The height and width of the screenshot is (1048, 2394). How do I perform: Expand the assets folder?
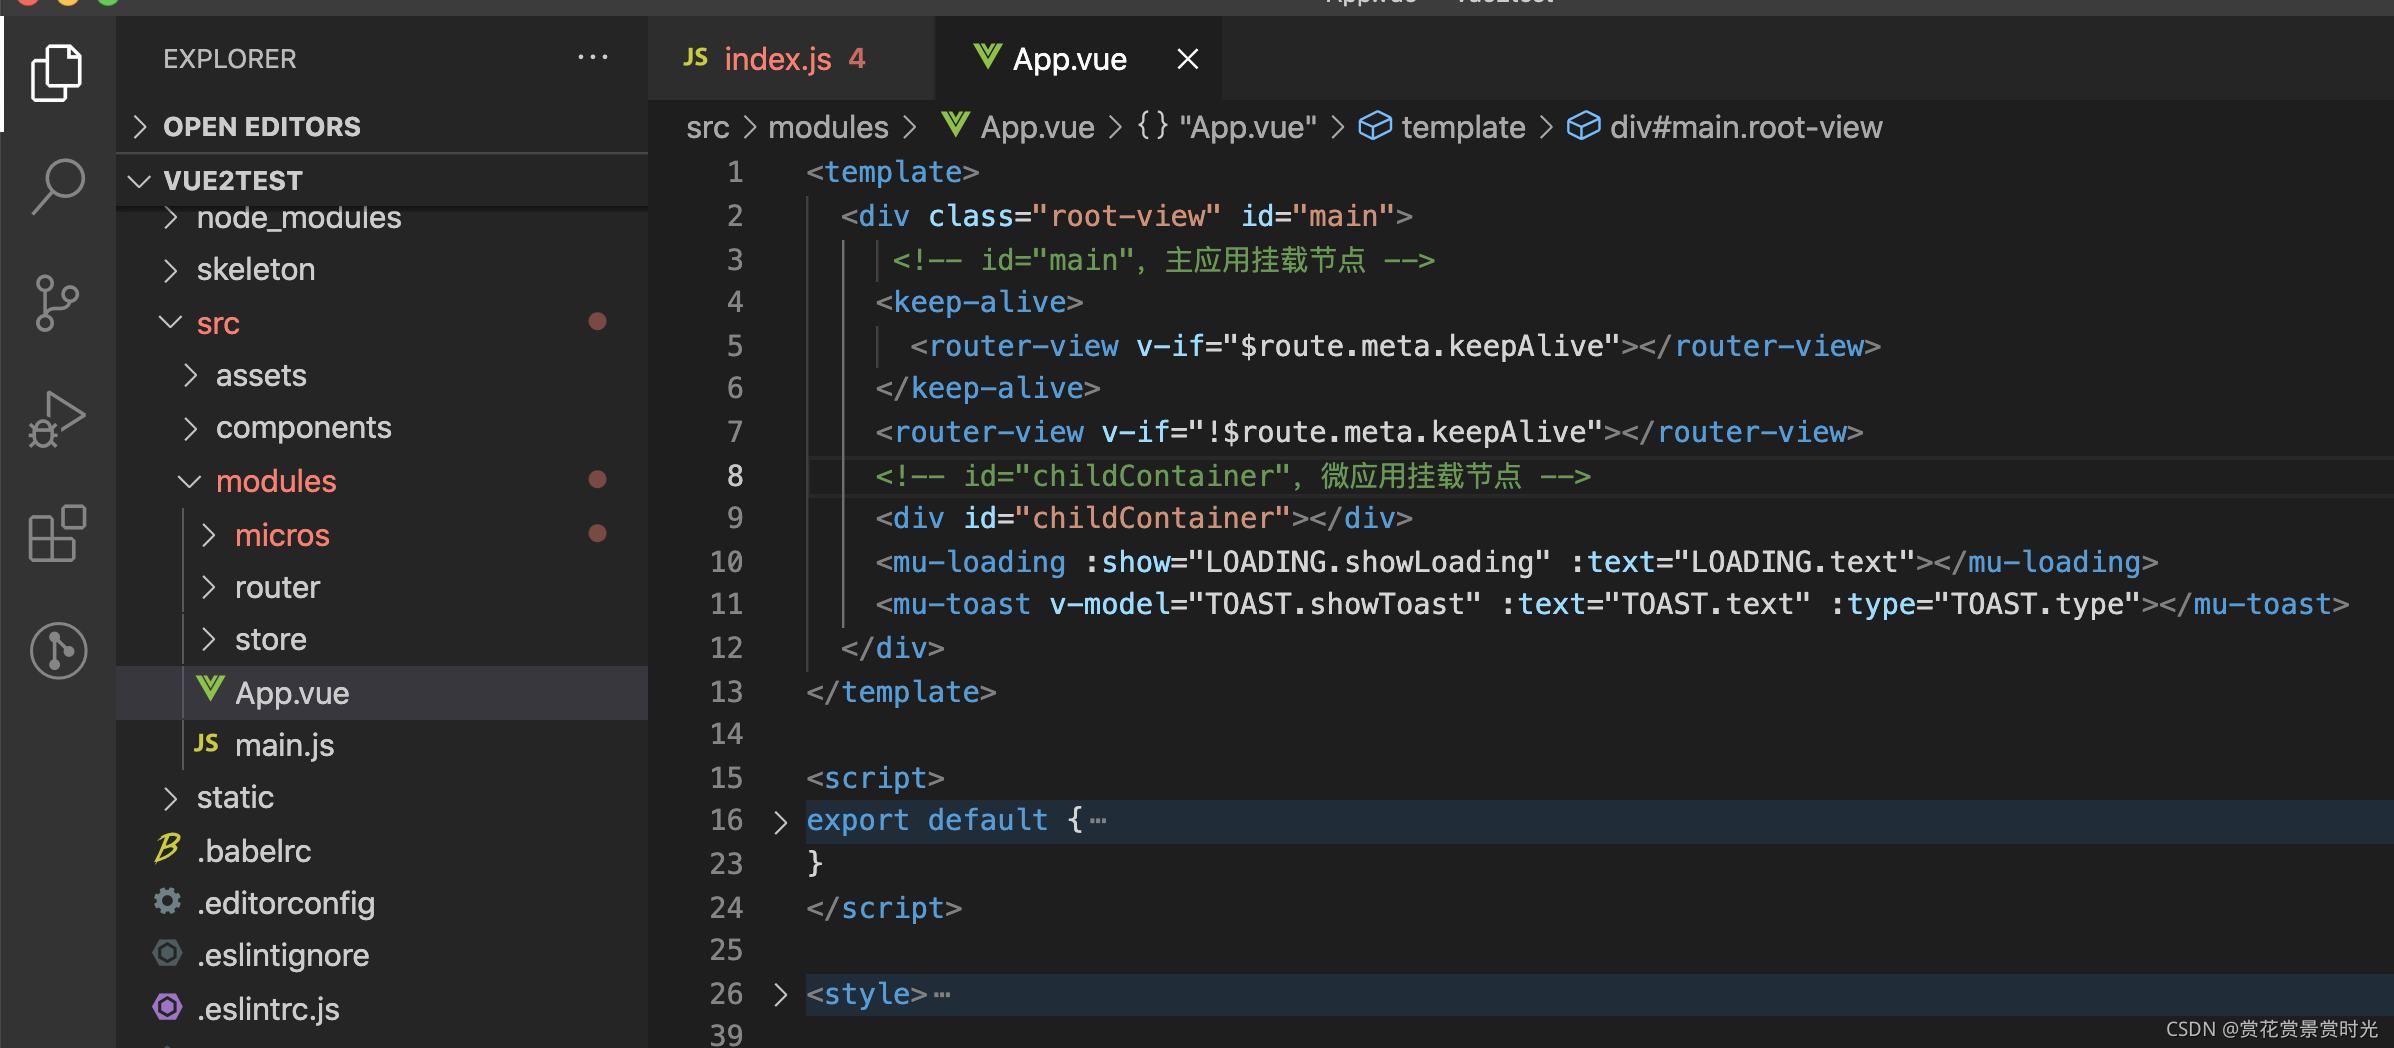[x=382, y=376]
